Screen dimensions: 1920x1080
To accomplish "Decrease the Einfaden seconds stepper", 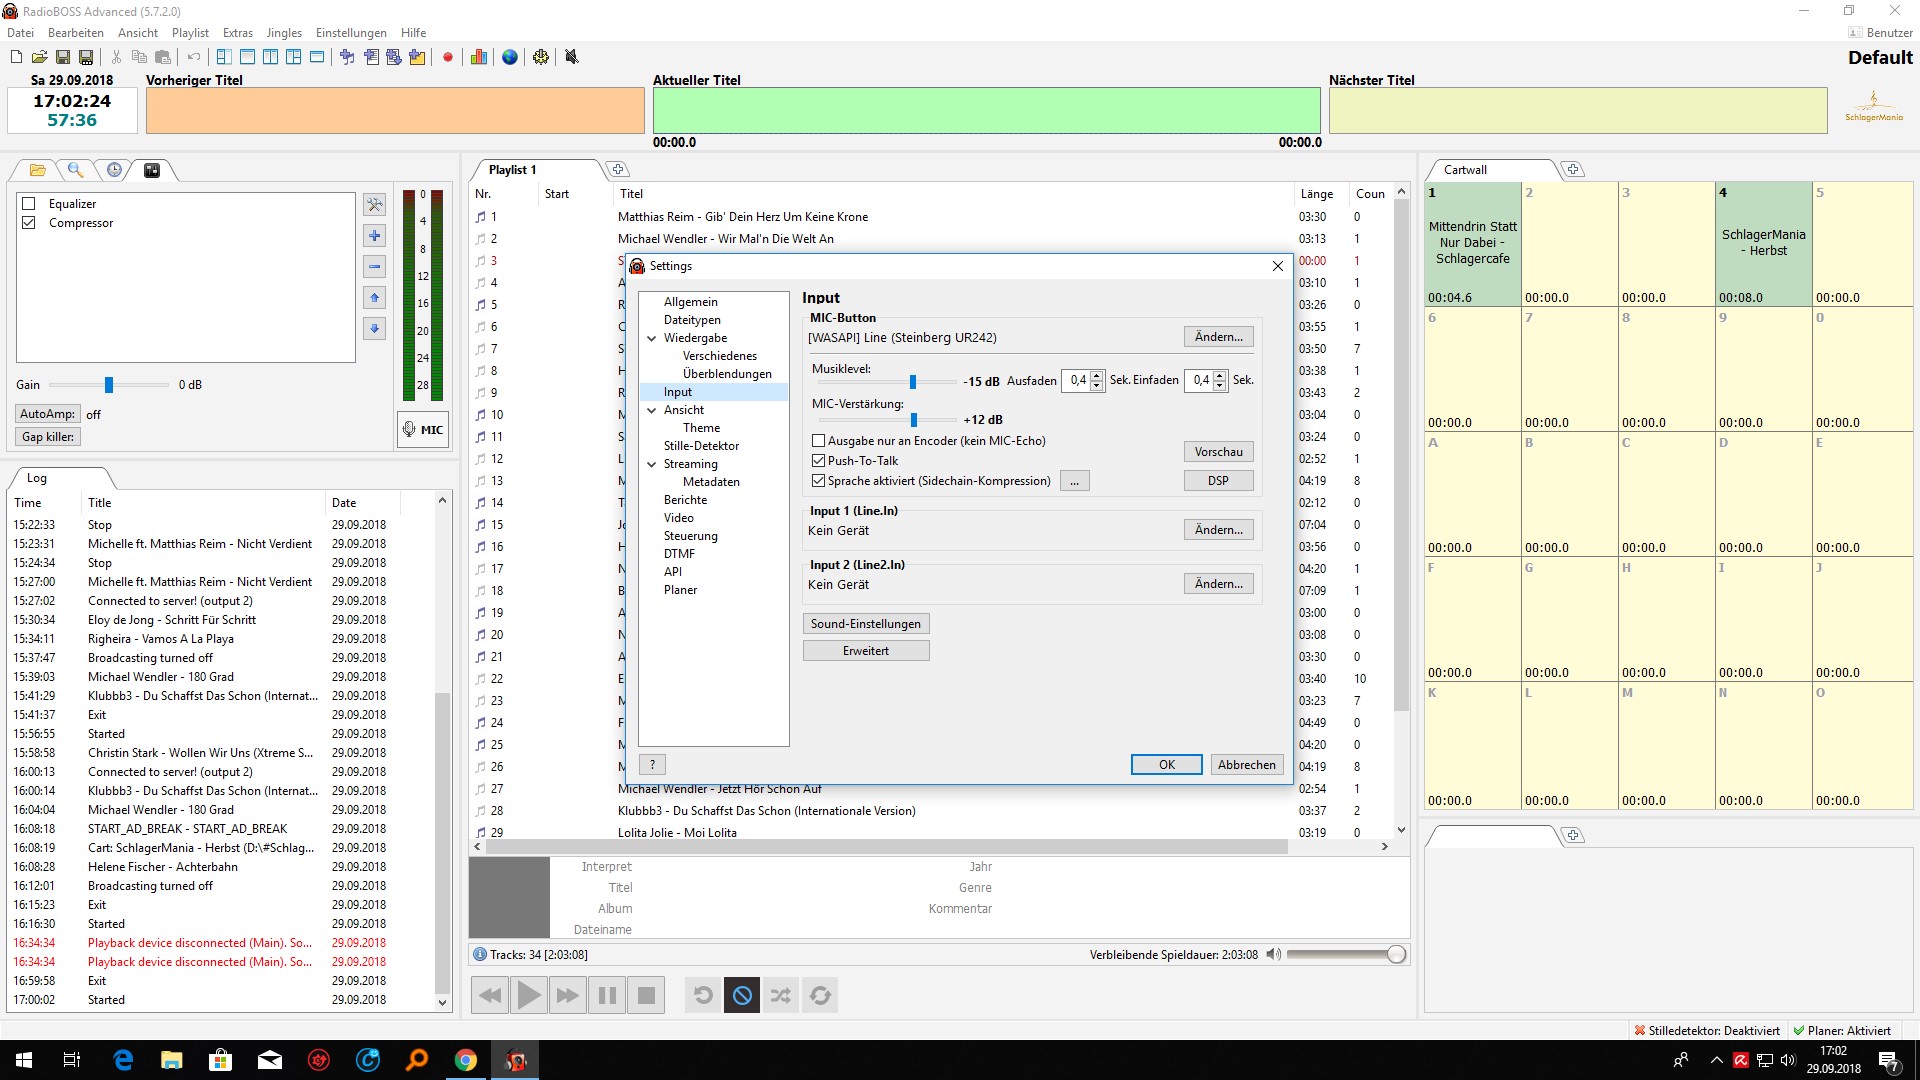I will tap(1220, 386).
